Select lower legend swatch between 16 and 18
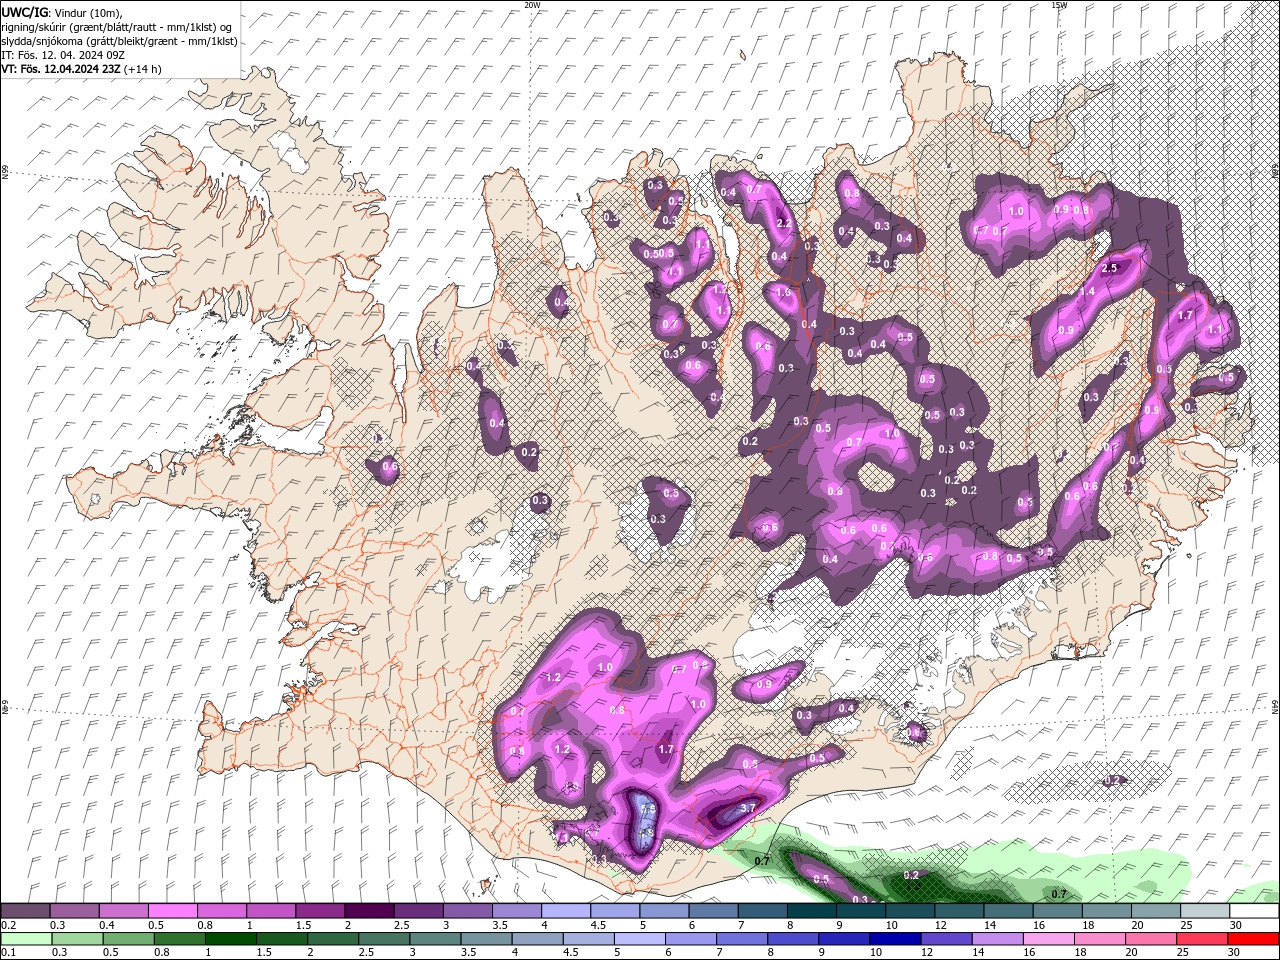1280x960 pixels. (x=1049, y=939)
